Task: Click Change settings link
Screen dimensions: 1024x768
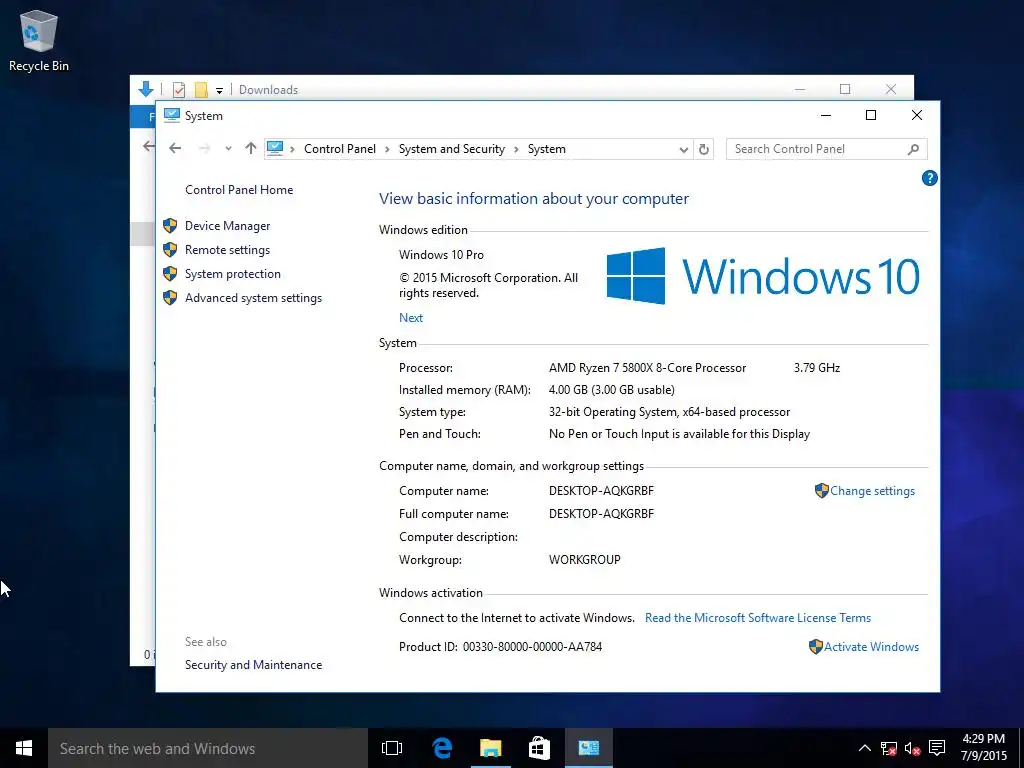Action: point(872,491)
